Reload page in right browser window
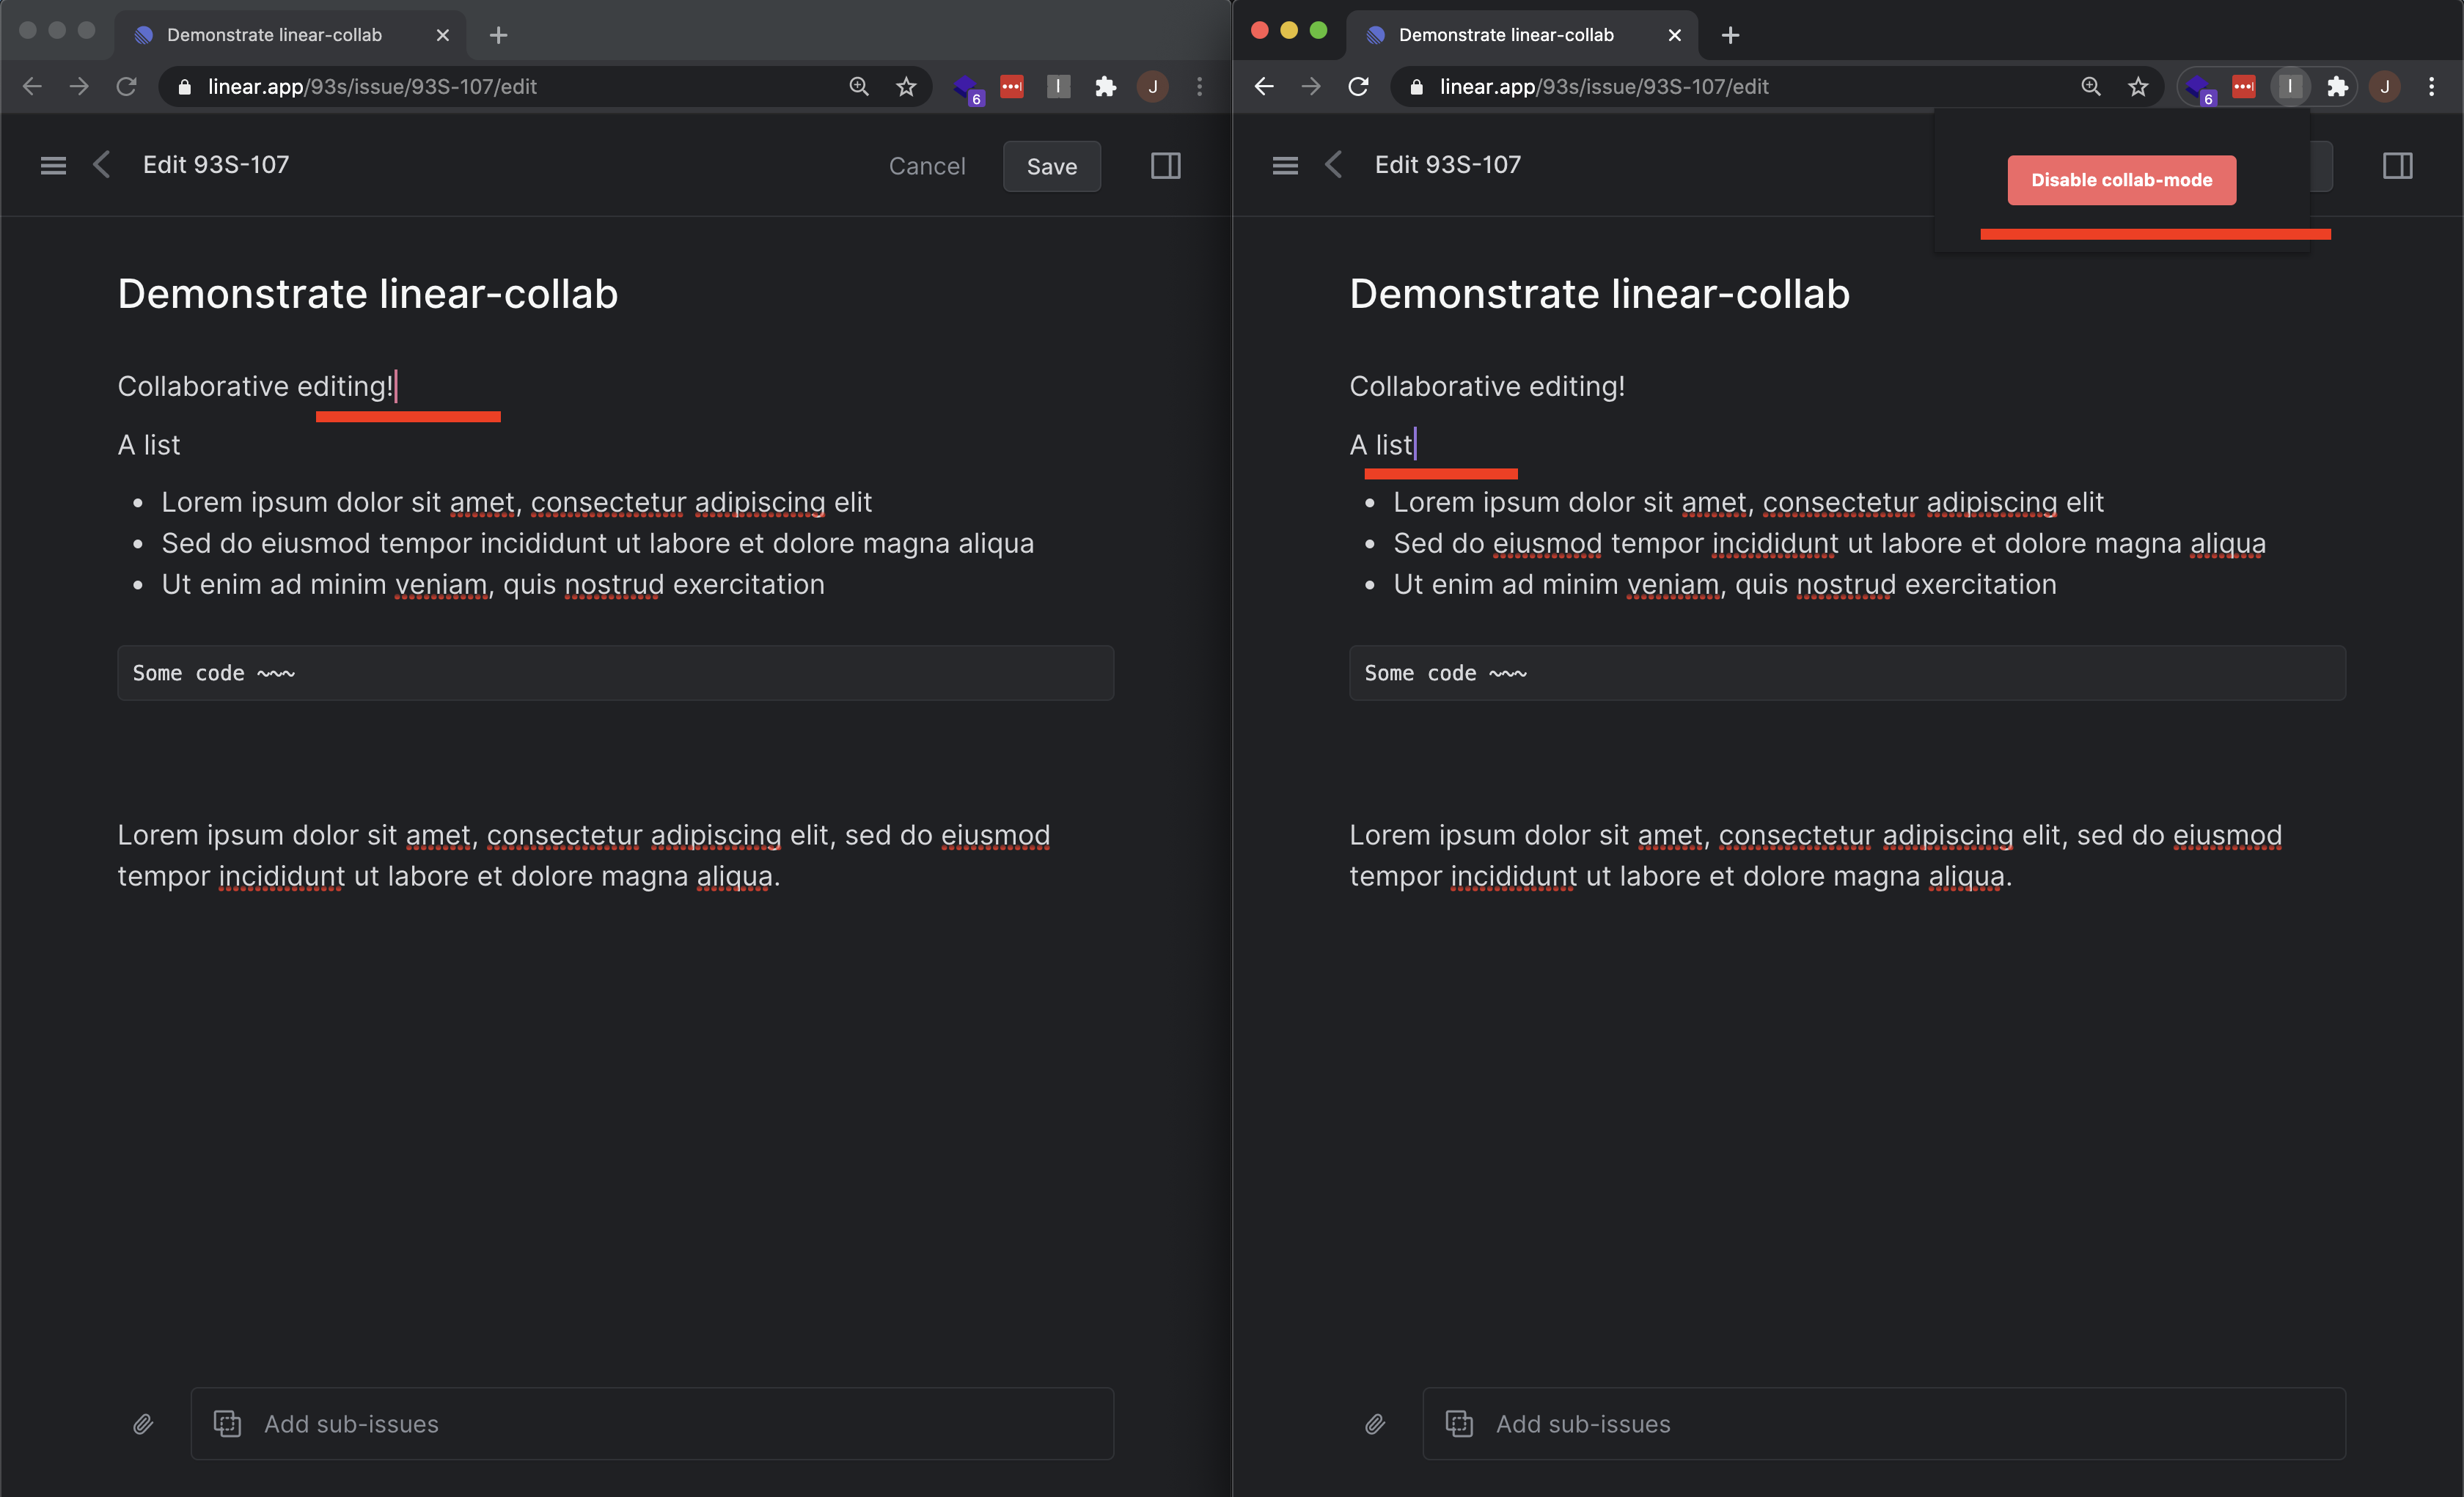Screen dimensions: 2464x1497 [1357, 86]
